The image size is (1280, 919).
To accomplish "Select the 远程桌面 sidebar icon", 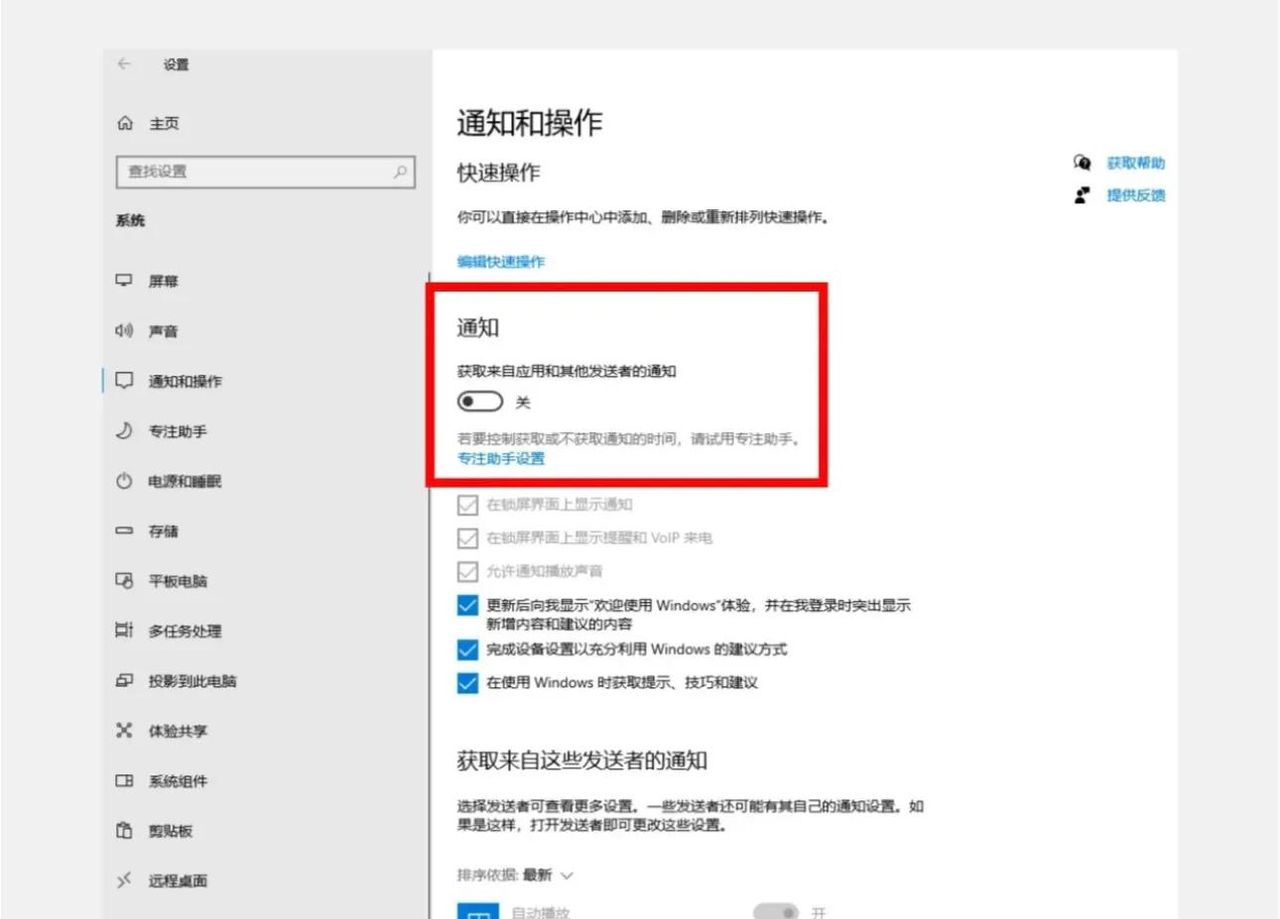I will pos(123,881).
